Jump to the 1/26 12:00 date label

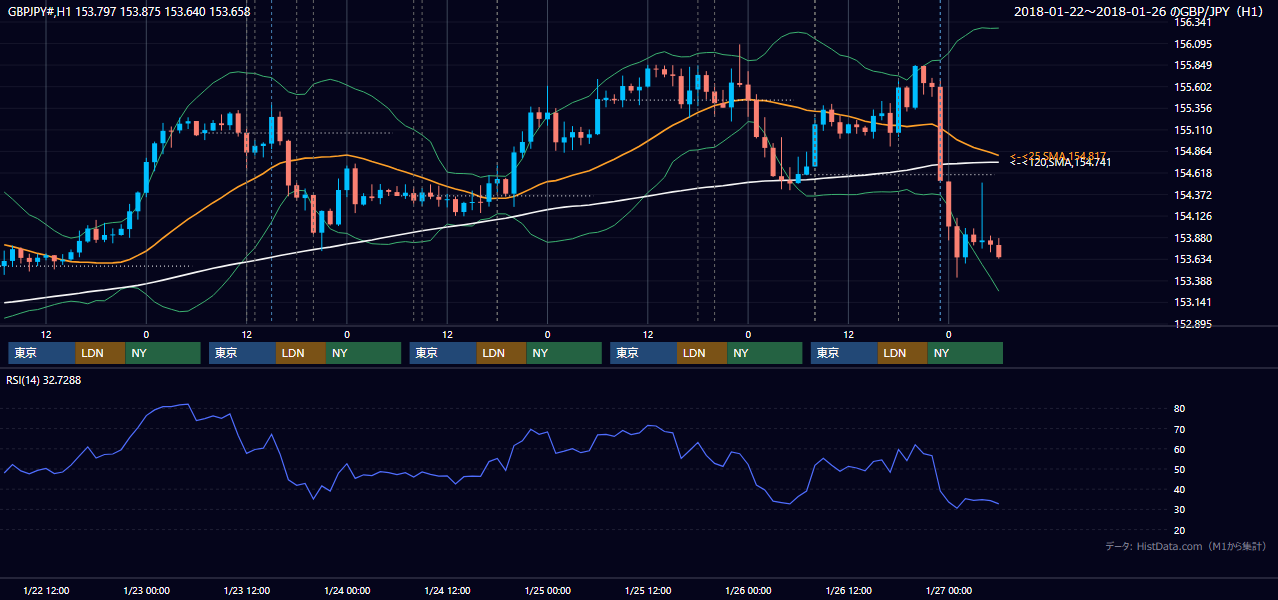(848, 591)
